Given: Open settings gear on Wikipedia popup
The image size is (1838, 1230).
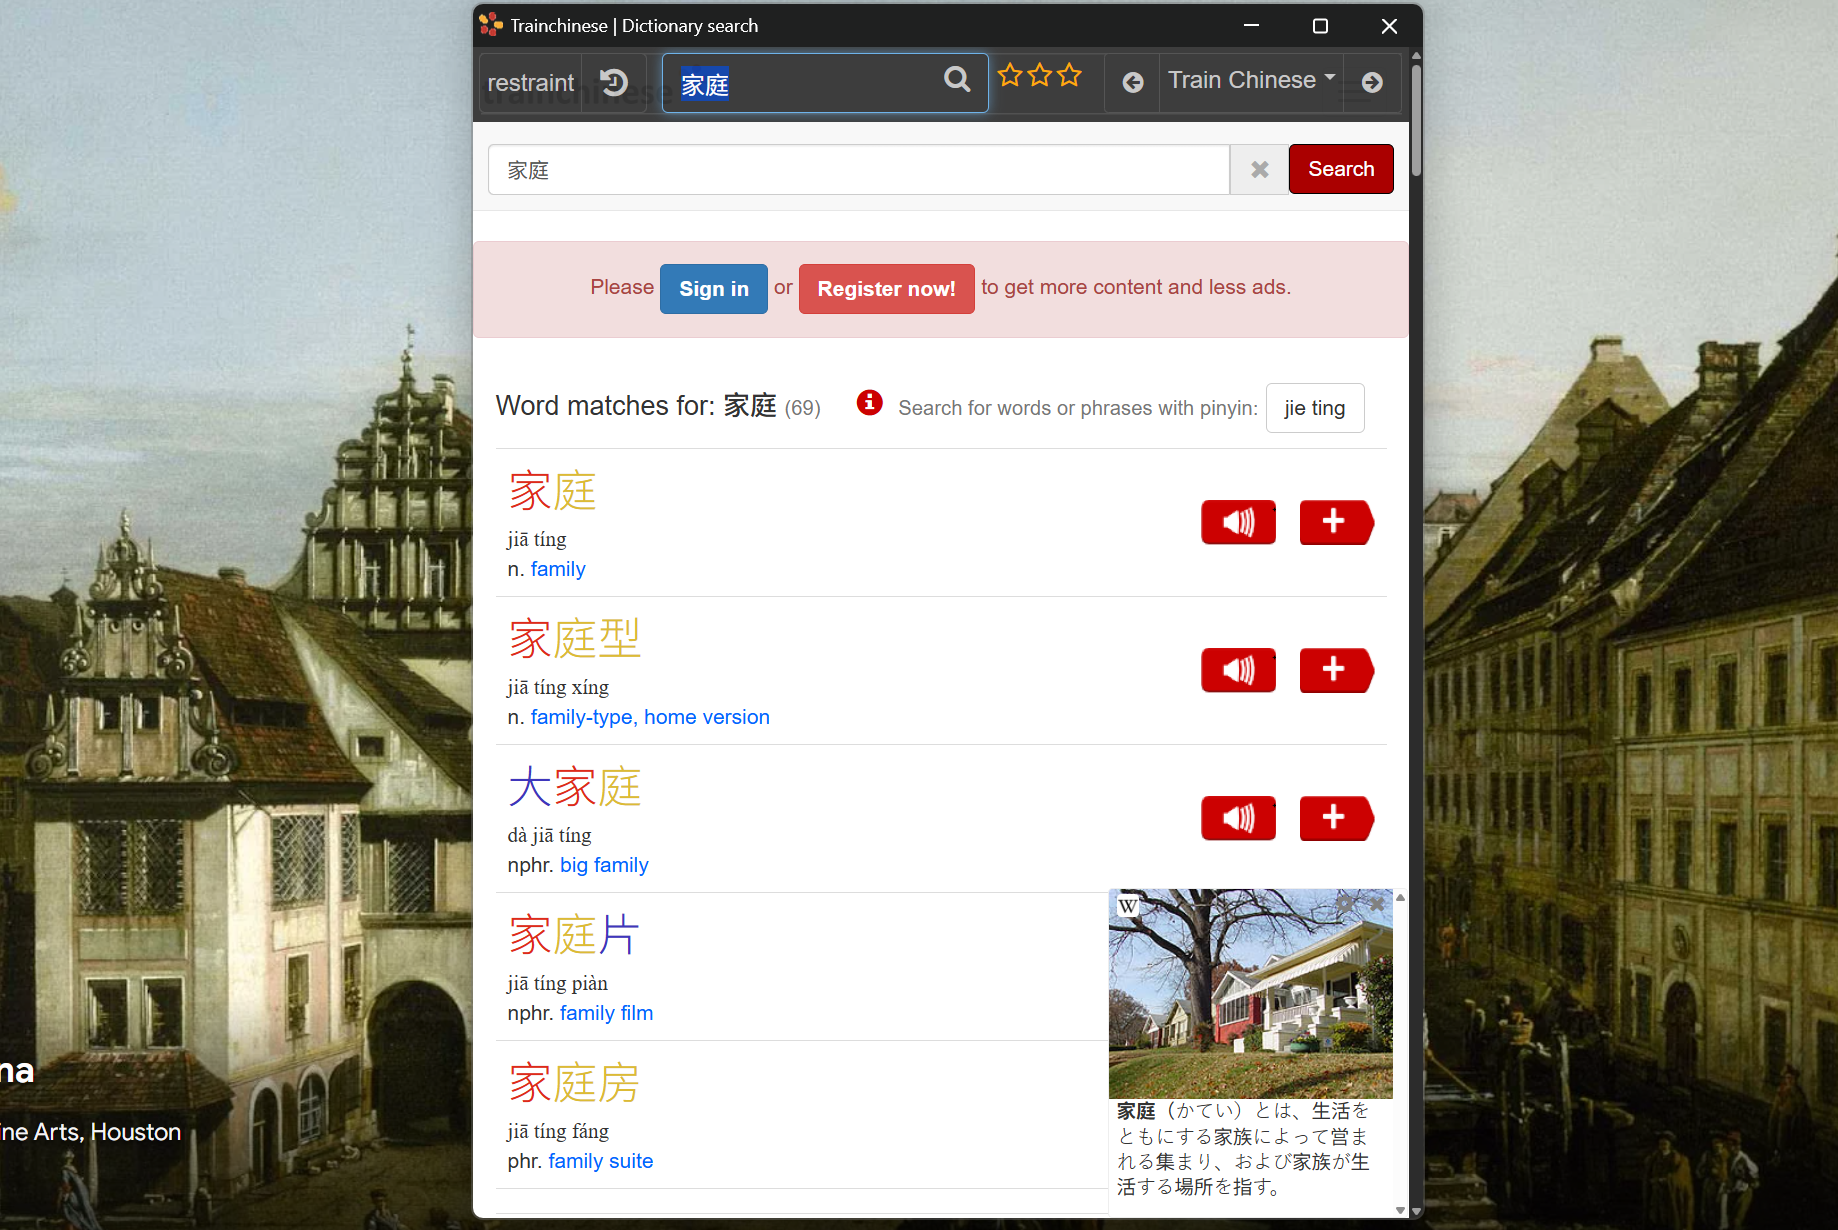Looking at the screenshot, I should 1345,904.
